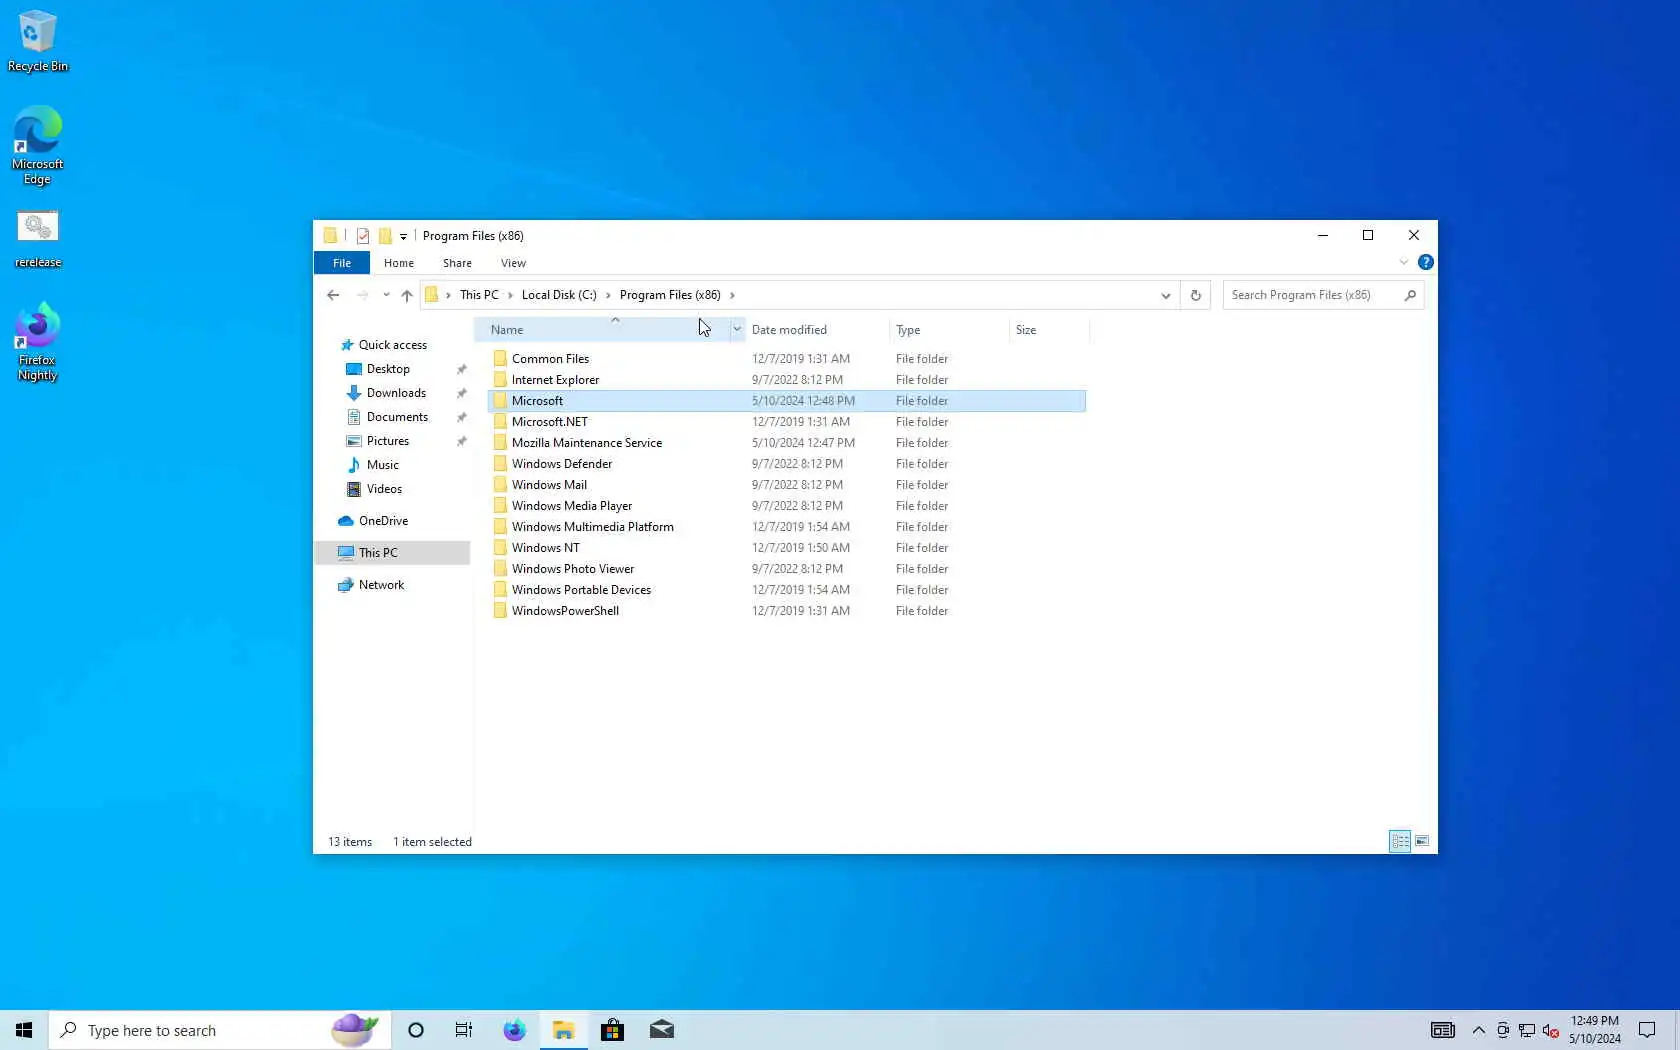This screenshot has height=1050, width=1680.
Task: Open Pictures in the navigation pane
Action: [x=388, y=441]
